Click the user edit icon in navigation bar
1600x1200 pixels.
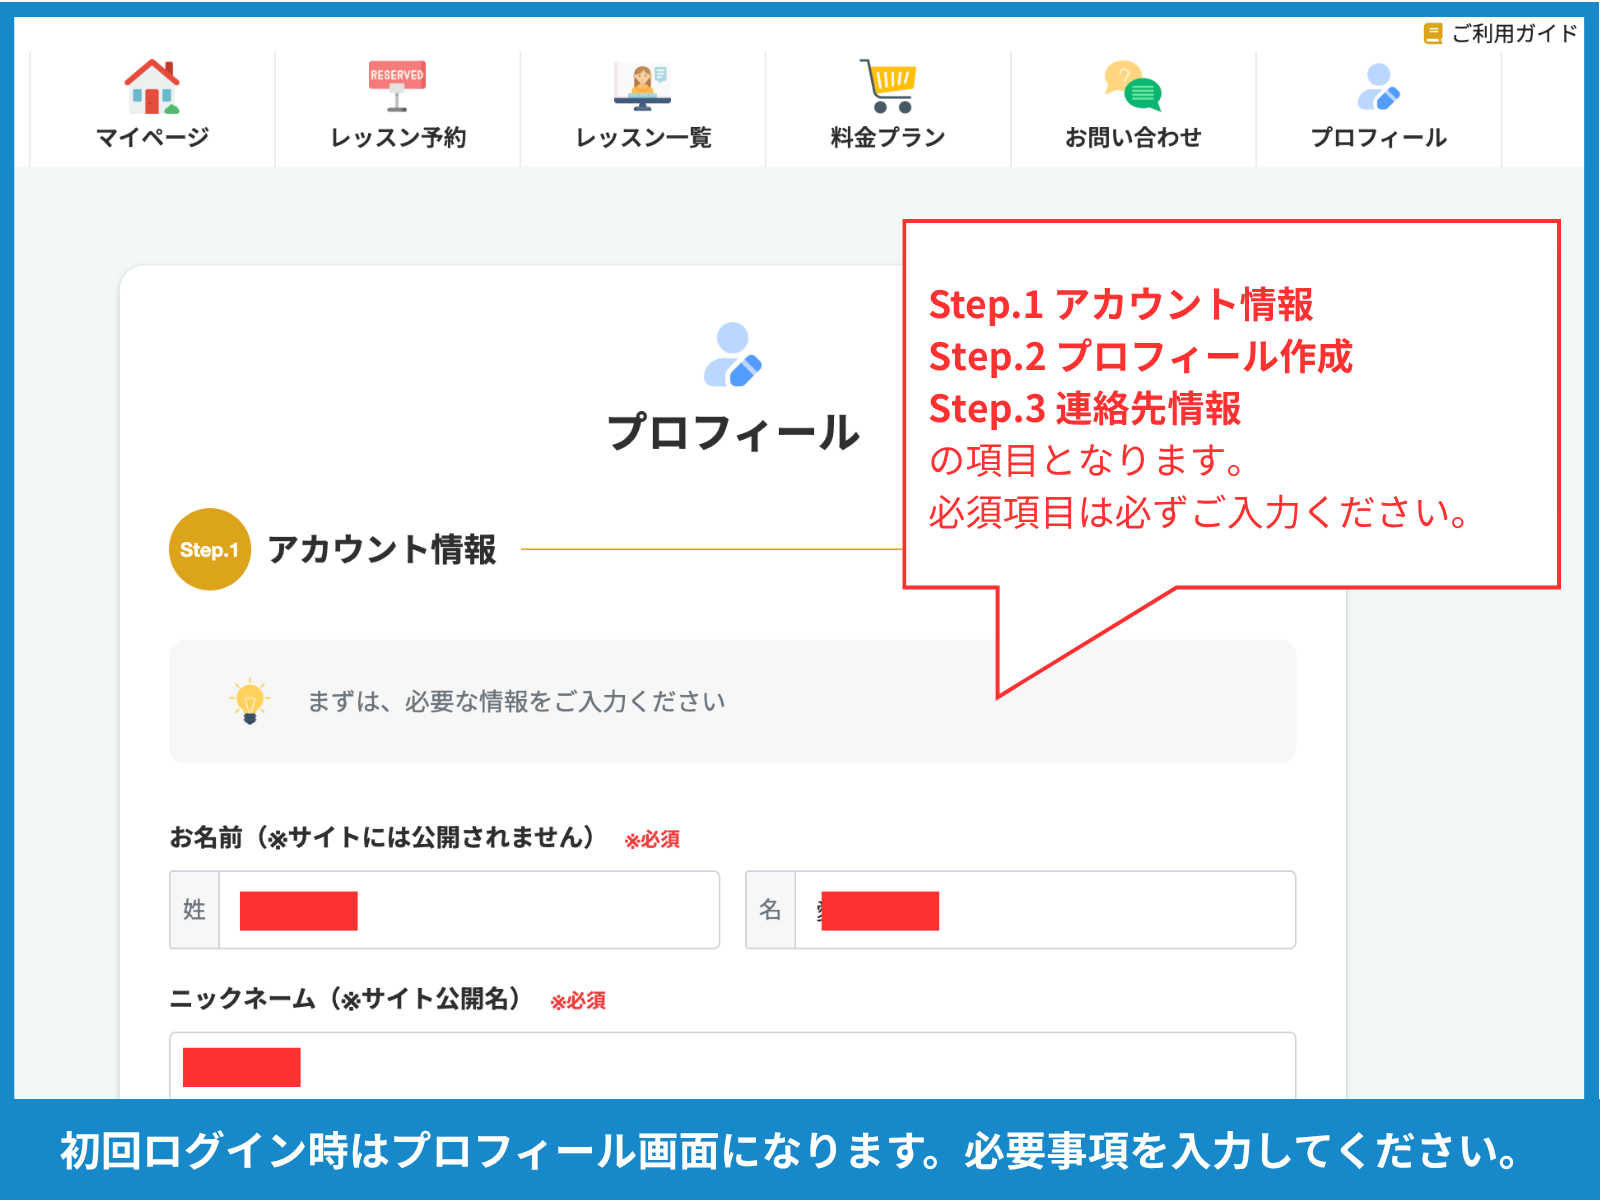tap(1378, 86)
